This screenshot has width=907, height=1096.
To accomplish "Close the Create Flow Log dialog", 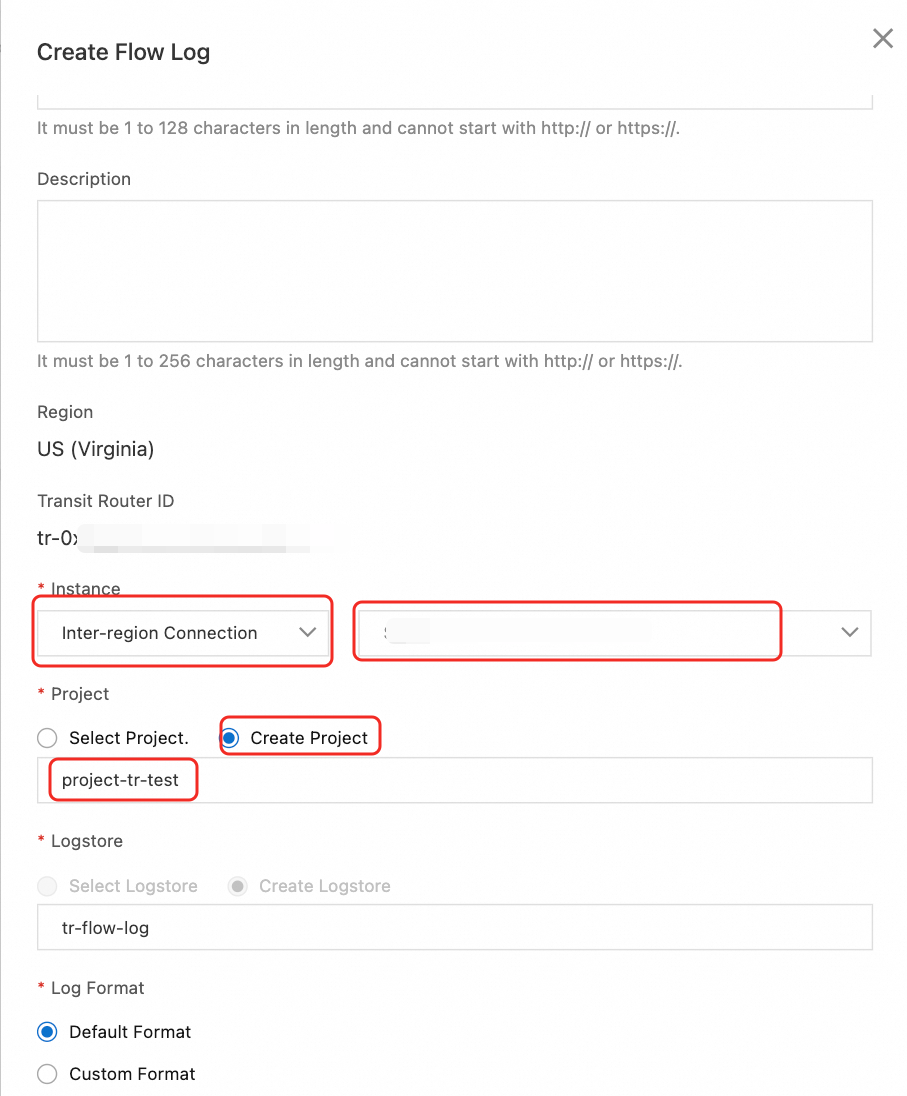I will [882, 39].
